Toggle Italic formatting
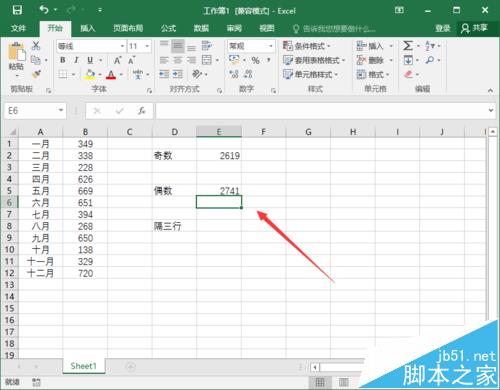Image resolution: width=500 pixels, height=390 pixels. pyautogui.click(x=76, y=60)
